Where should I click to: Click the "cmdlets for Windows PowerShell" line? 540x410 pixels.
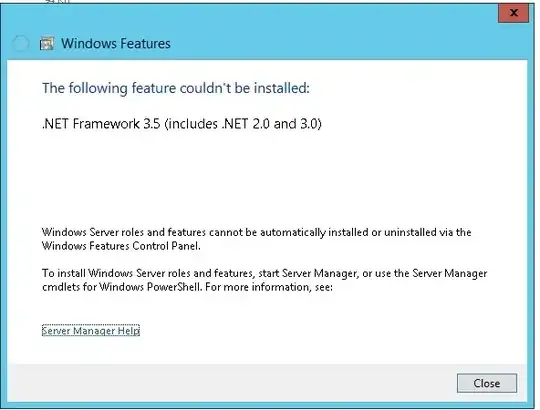pyautogui.click(x=187, y=287)
